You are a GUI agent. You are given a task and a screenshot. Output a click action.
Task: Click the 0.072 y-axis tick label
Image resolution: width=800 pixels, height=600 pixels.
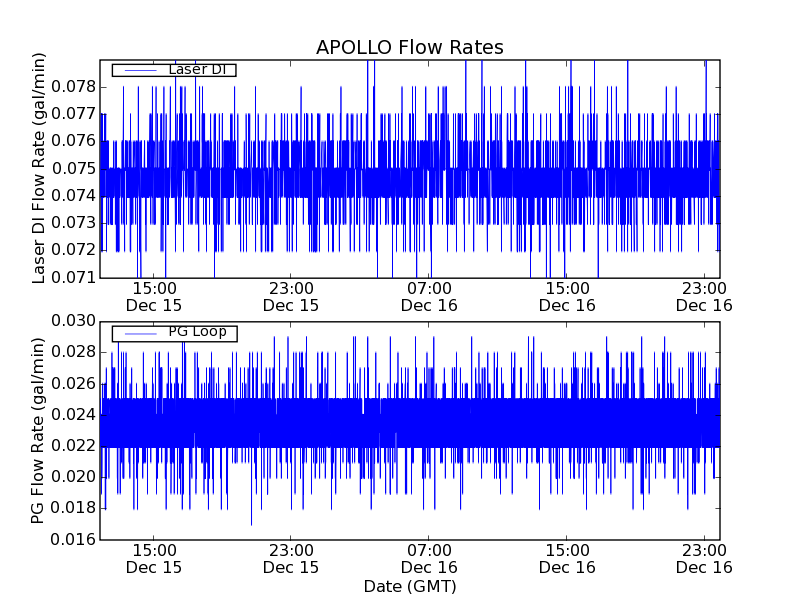[73, 250]
